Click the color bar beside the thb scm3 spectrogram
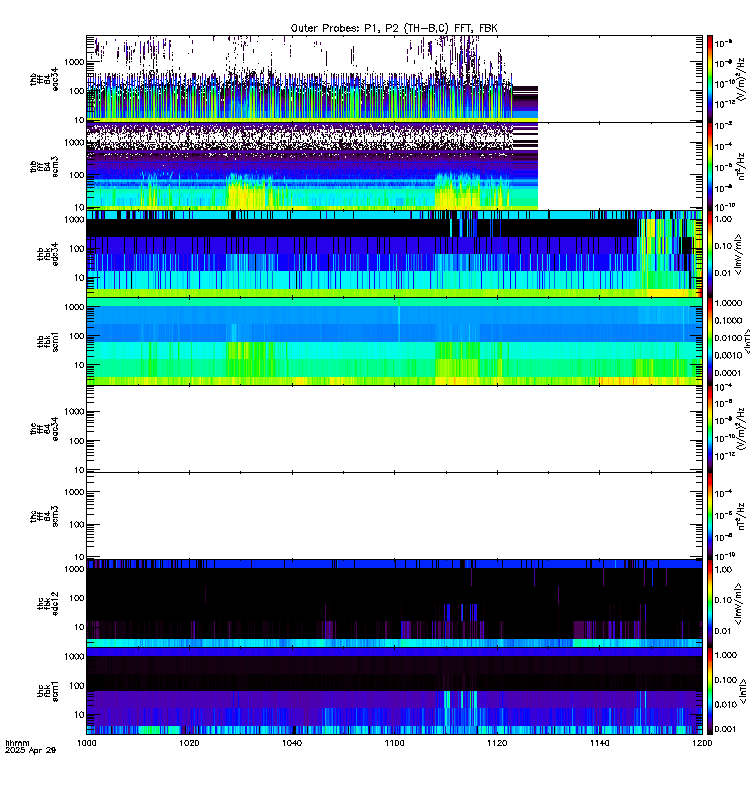The image size is (750, 800). (x=710, y=166)
